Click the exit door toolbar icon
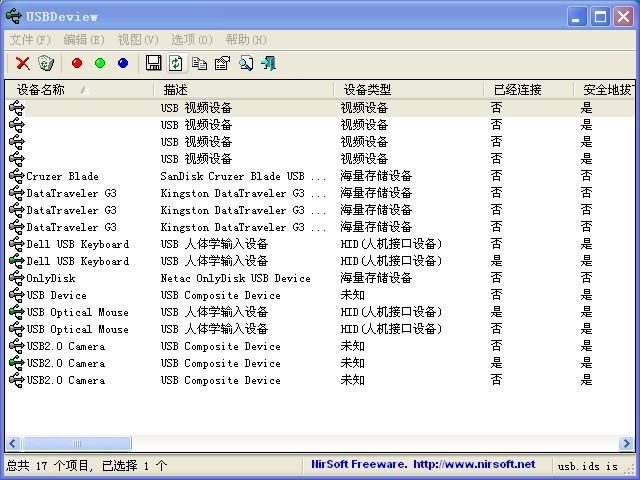 point(268,63)
